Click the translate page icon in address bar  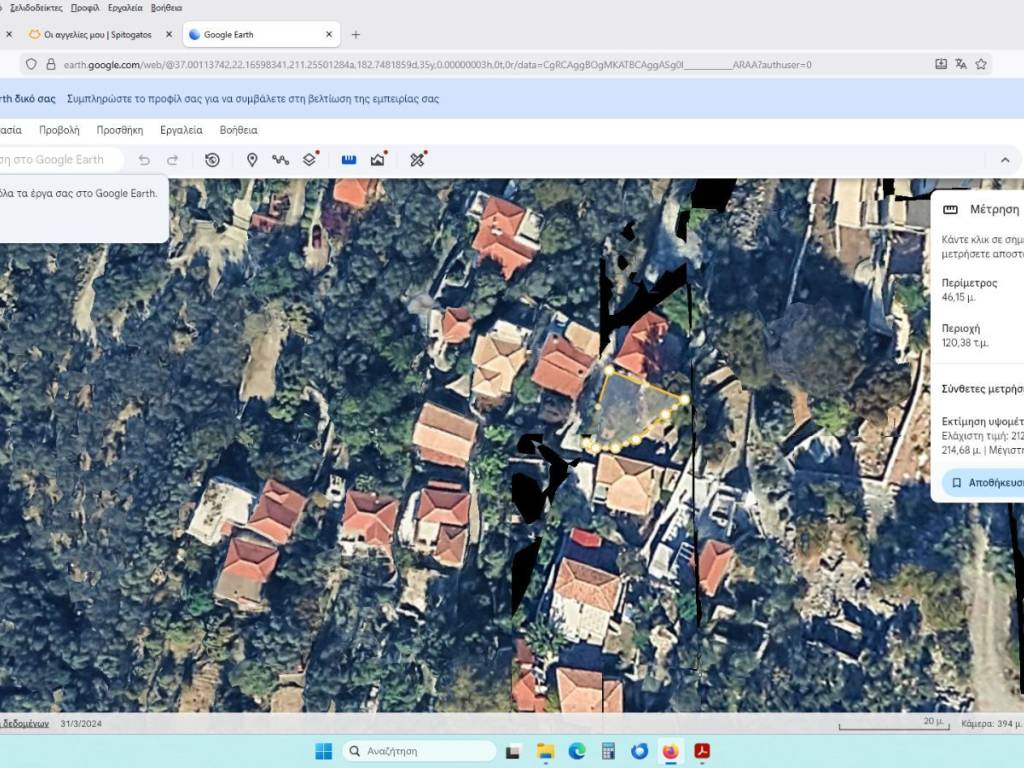click(961, 64)
